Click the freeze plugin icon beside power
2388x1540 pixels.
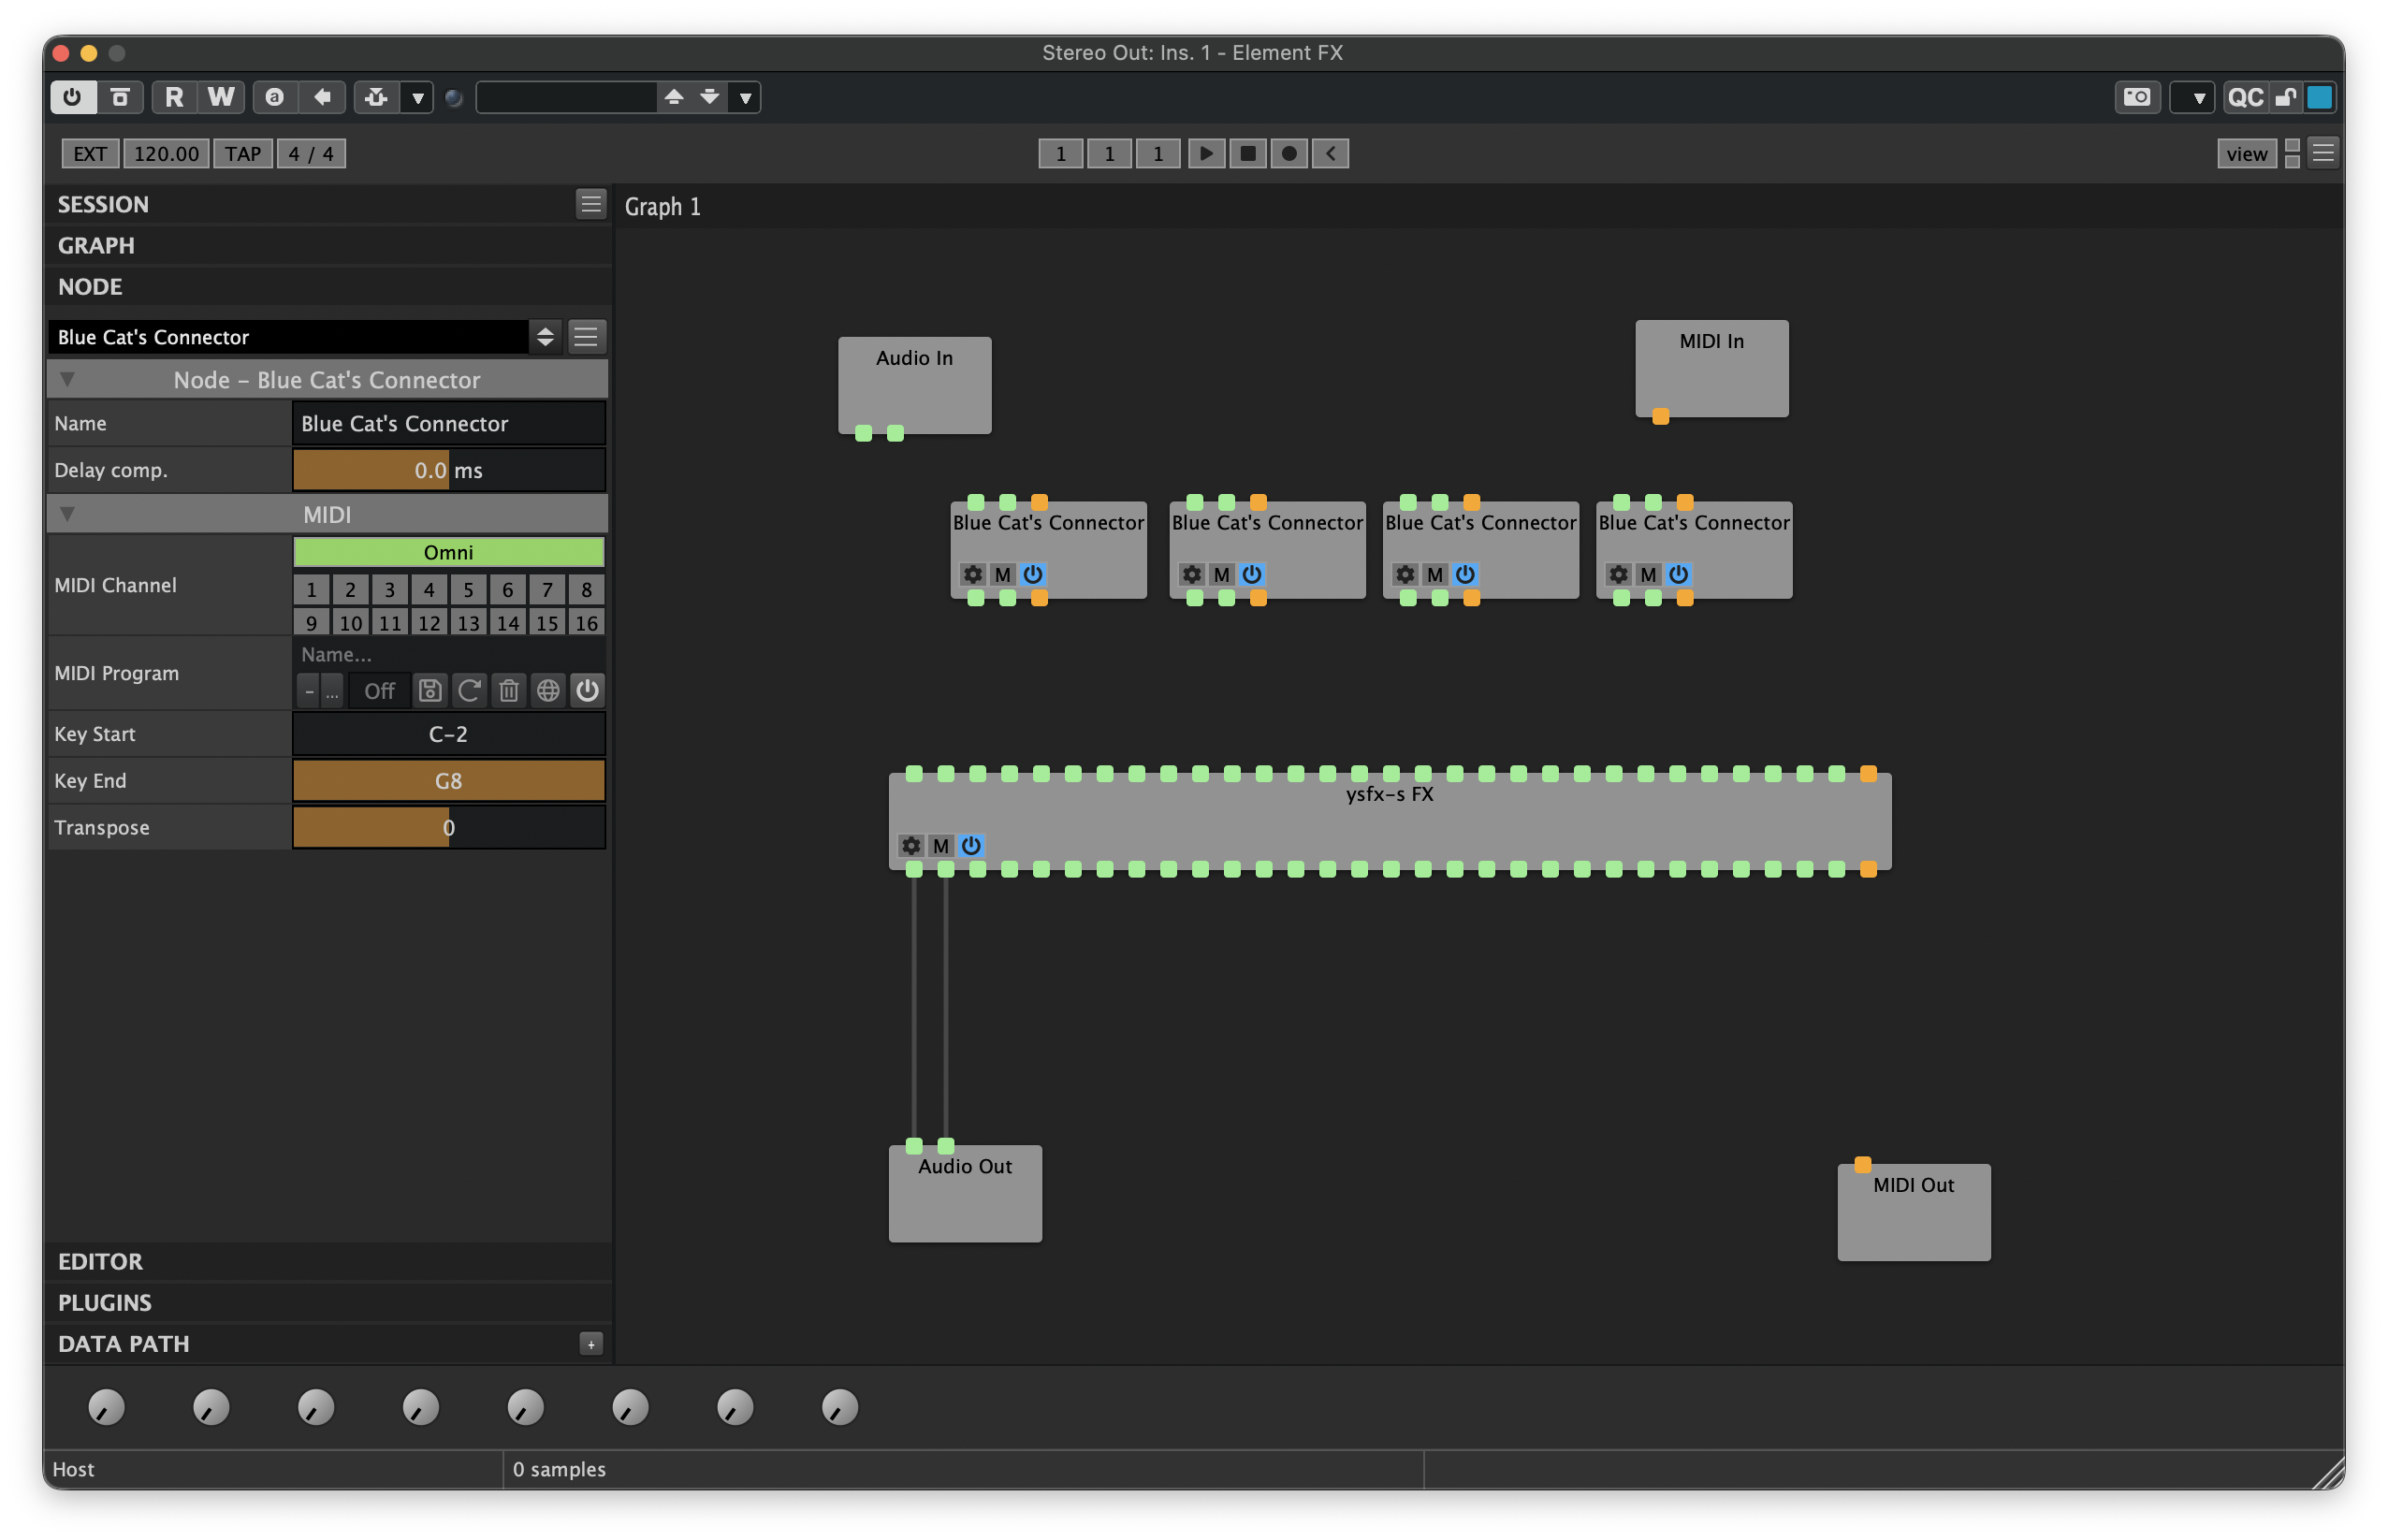pyautogui.click(x=120, y=97)
